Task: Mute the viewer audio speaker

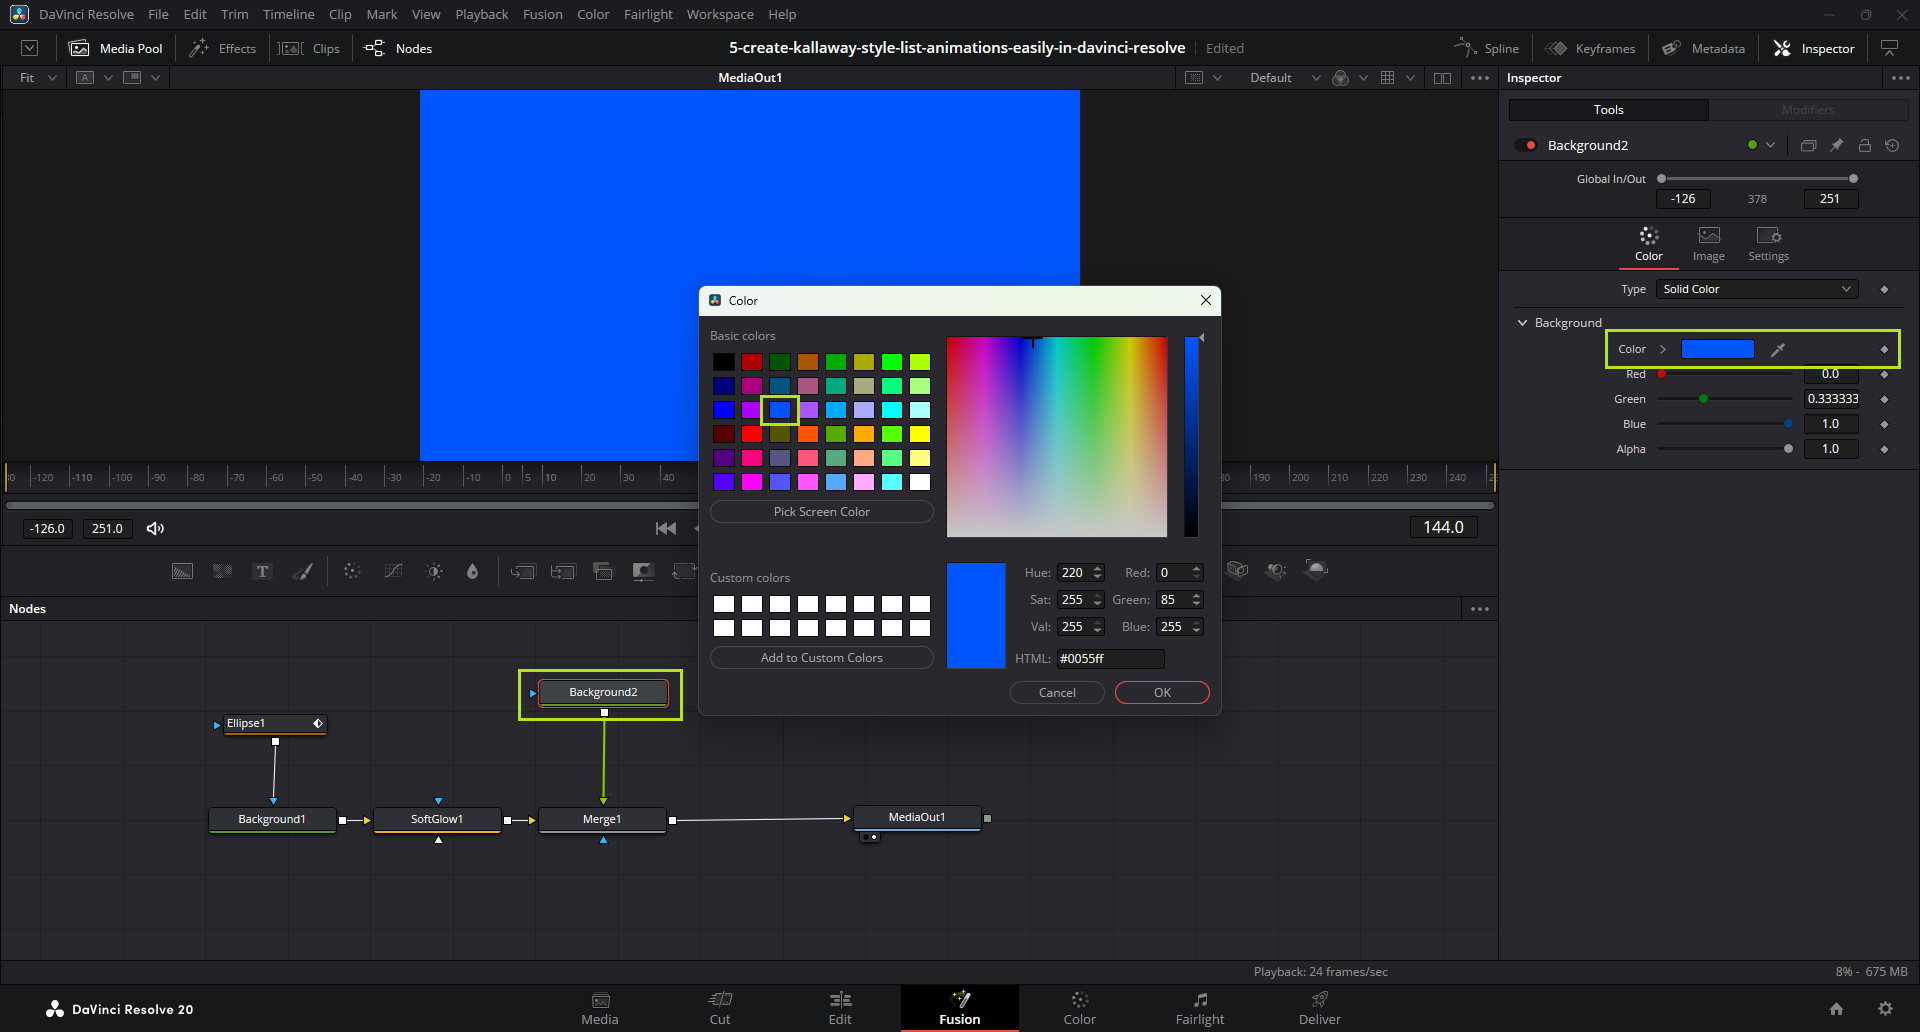Action: pos(155,528)
